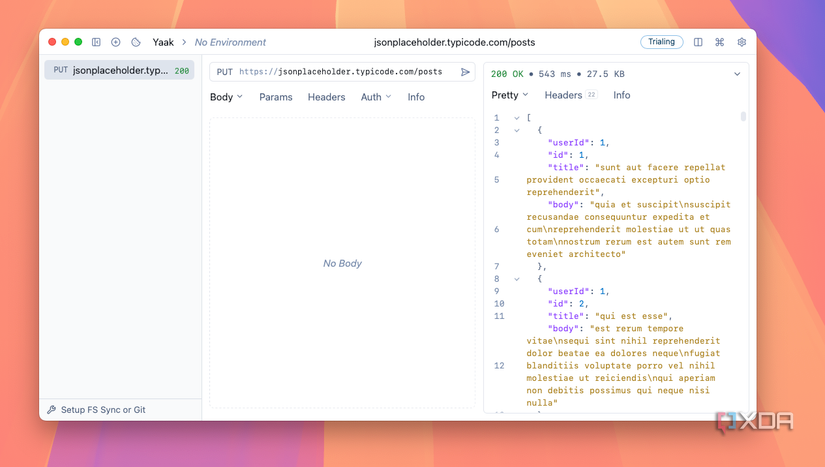Click the "userId" key on line 3

coord(568,143)
